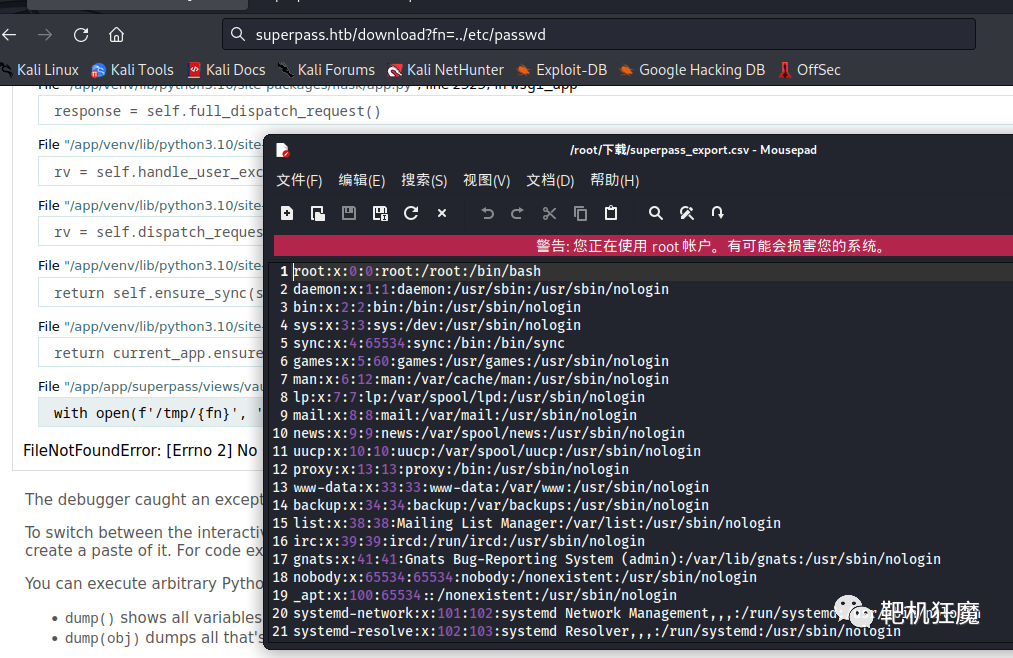Open Mousepad 搜索(S) menu
This screenshot has width=1013, height=658.
(x=424, y=180)
